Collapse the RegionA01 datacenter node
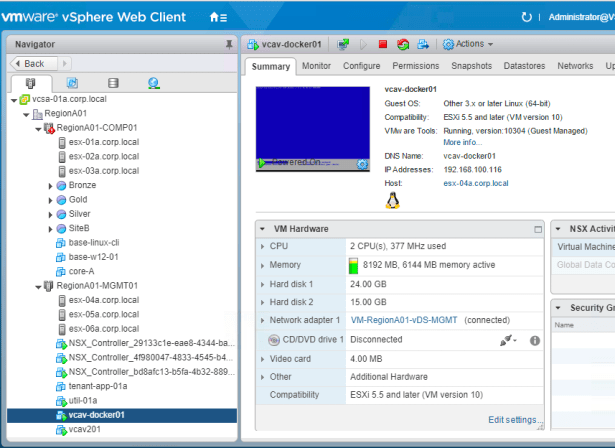Image resolution: width=615 pixels, height=448 pixels. tap(26, 115)
